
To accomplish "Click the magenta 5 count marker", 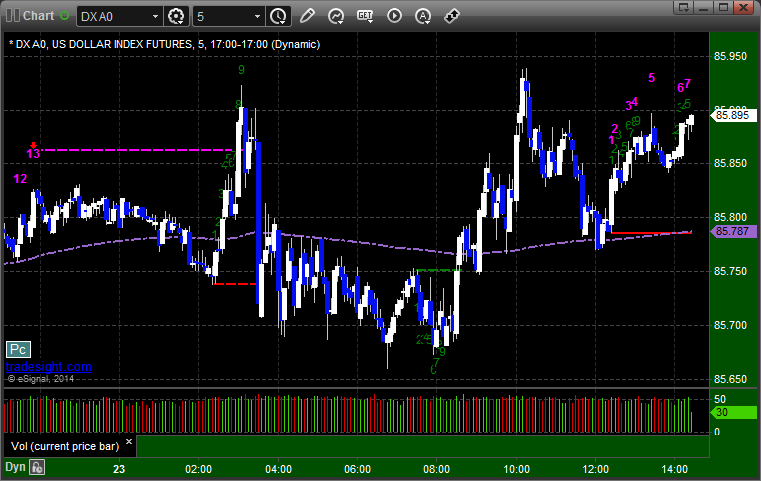I will coord(652,78).
